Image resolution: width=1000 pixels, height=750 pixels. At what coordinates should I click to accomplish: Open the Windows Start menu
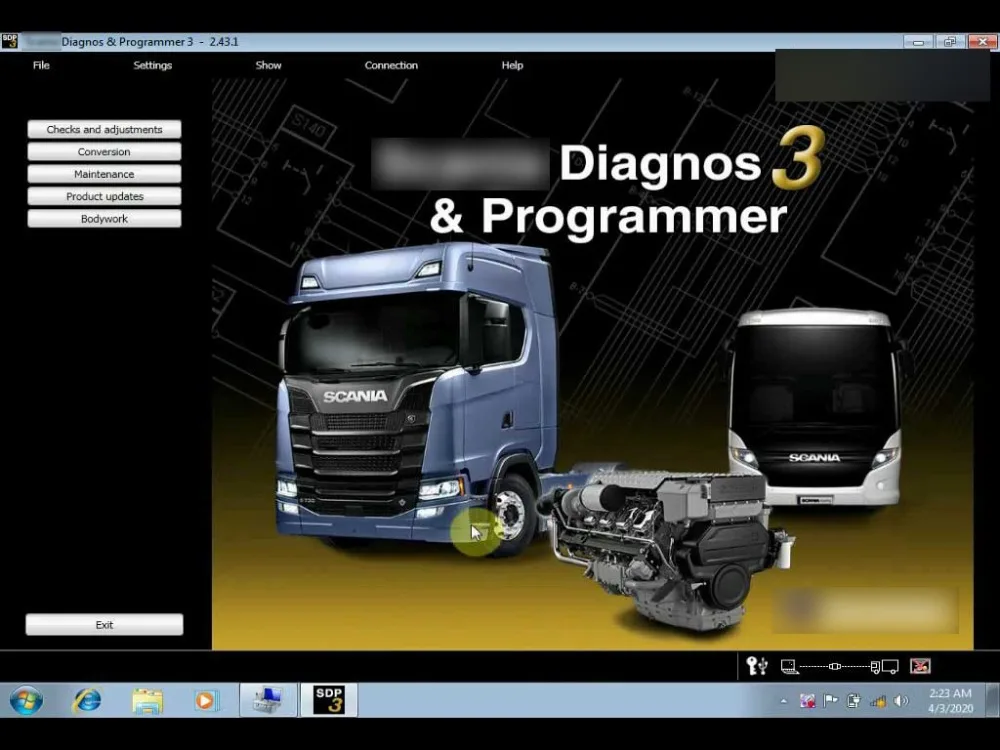26,701
